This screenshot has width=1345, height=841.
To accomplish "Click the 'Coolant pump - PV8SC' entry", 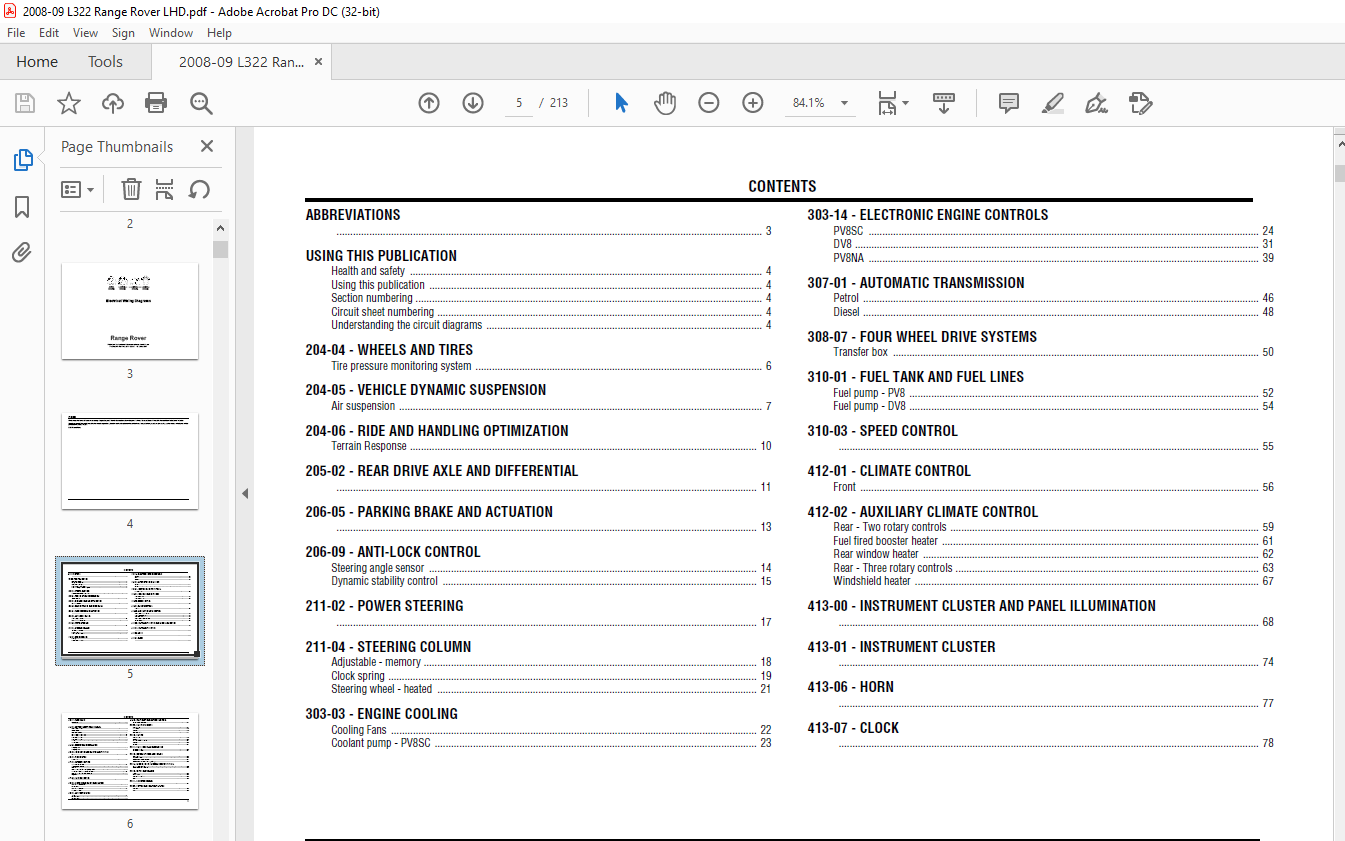I will [381, 743].
